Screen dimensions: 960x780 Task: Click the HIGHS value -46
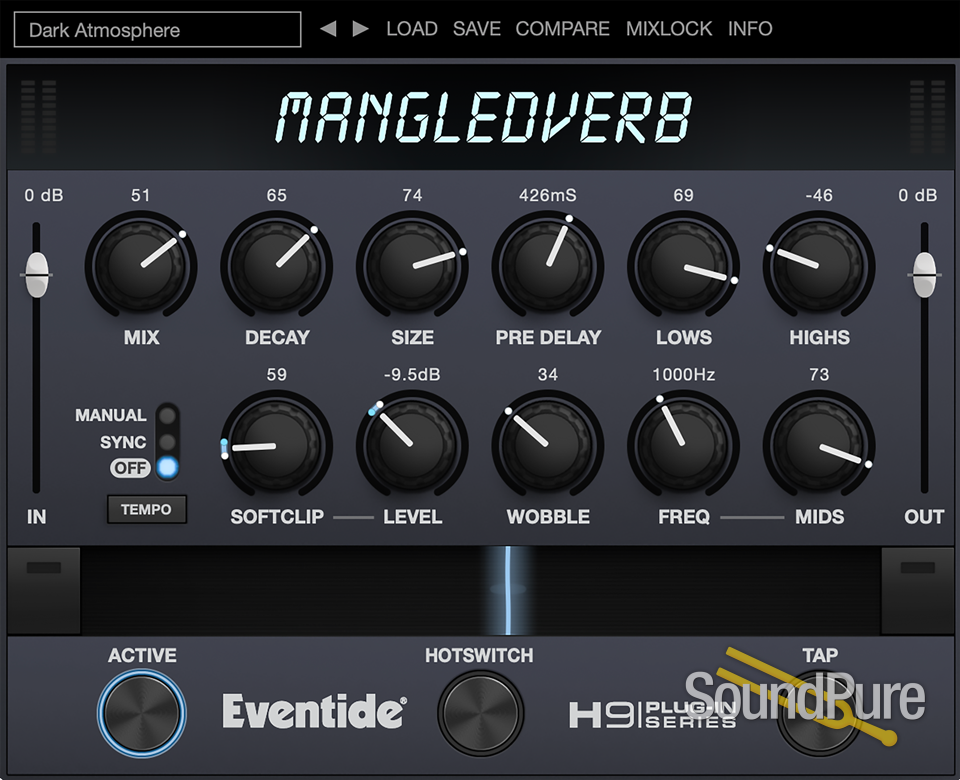819,195
